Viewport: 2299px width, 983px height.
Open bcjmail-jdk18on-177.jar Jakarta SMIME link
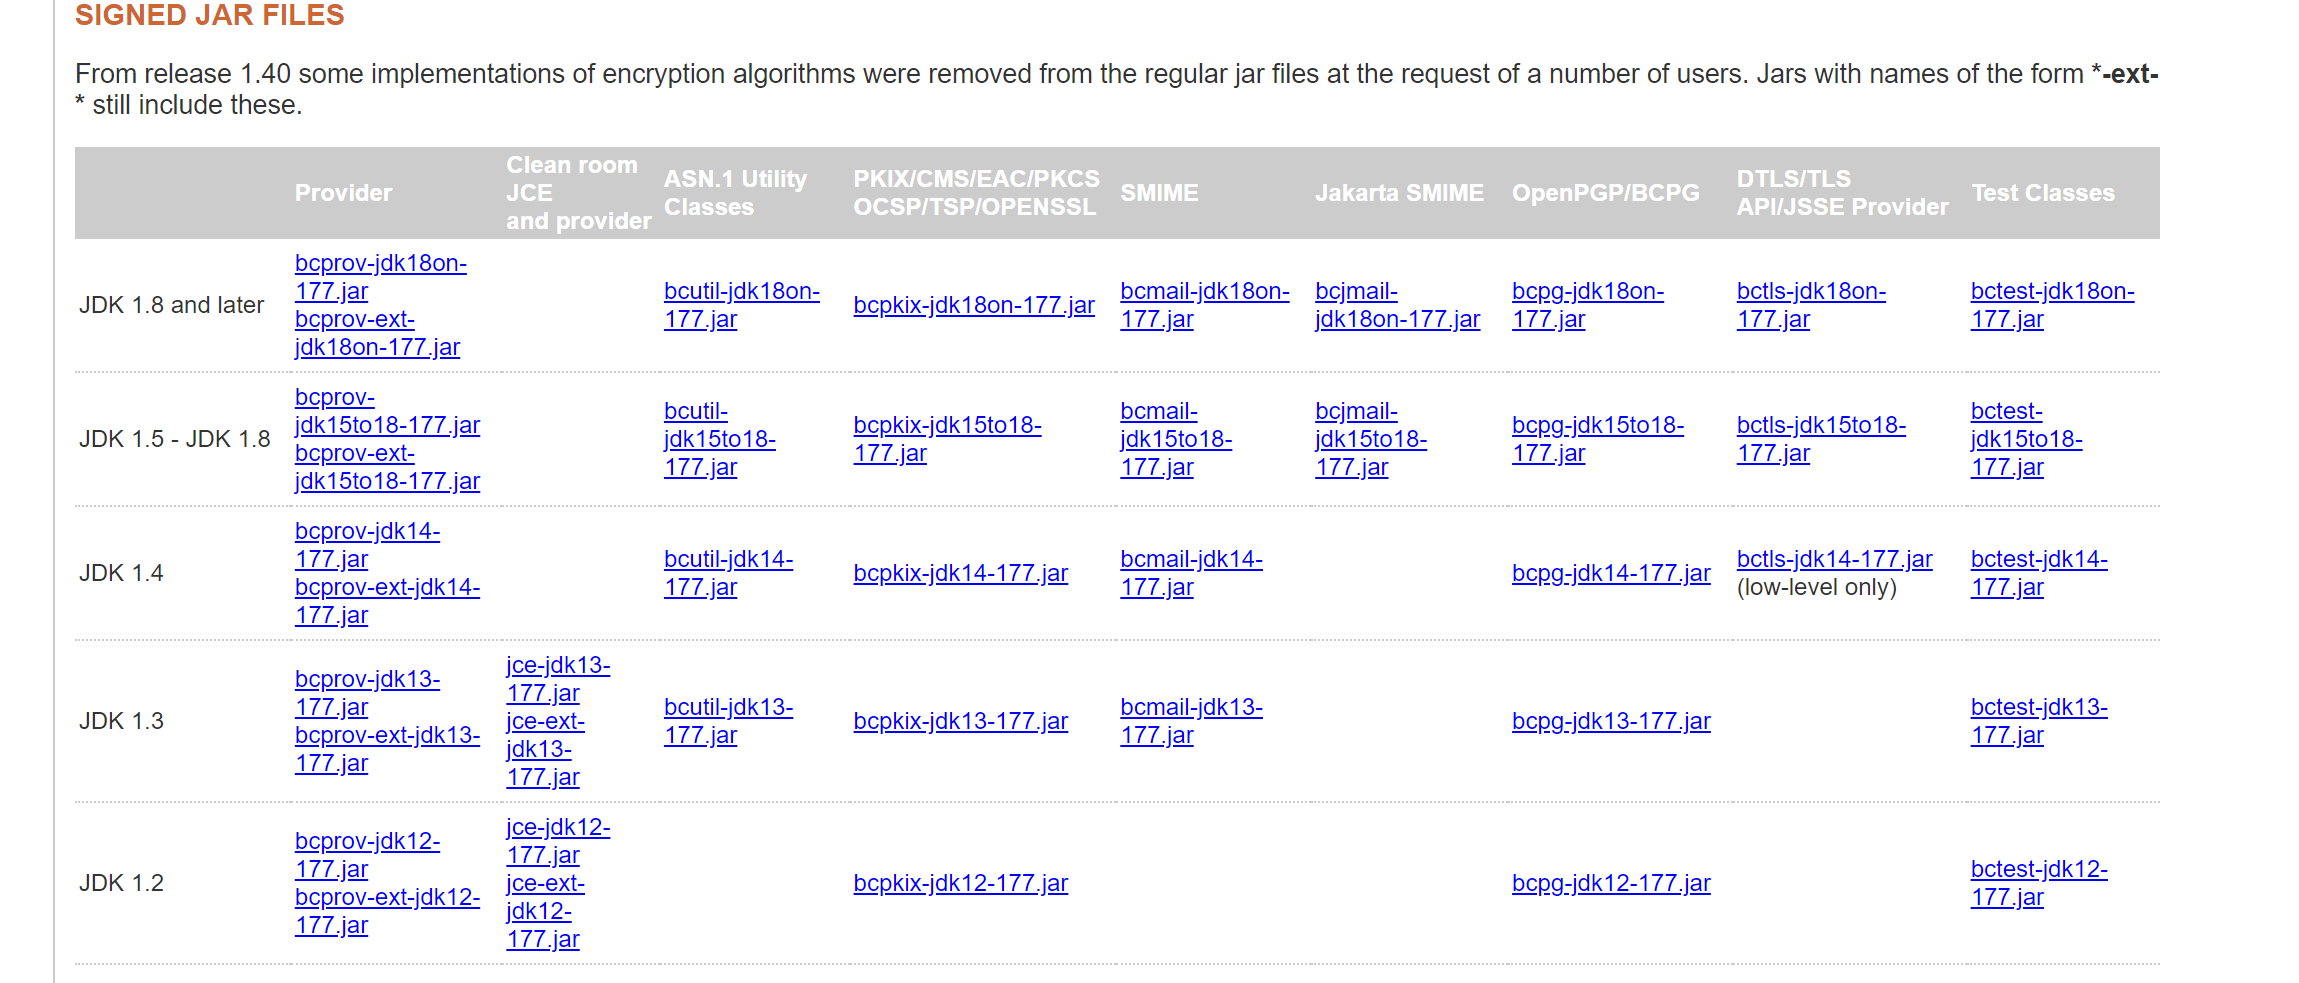(1397, 305)
